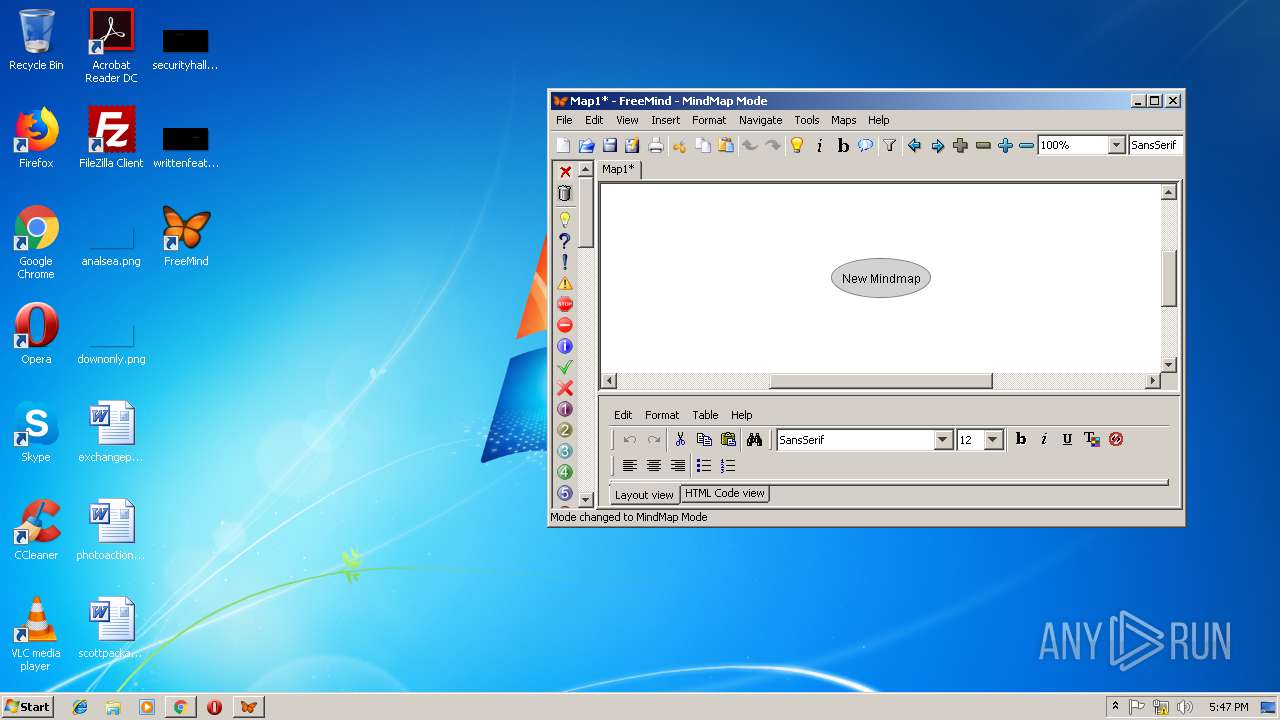Open the Tools menu

click(807, 120)
